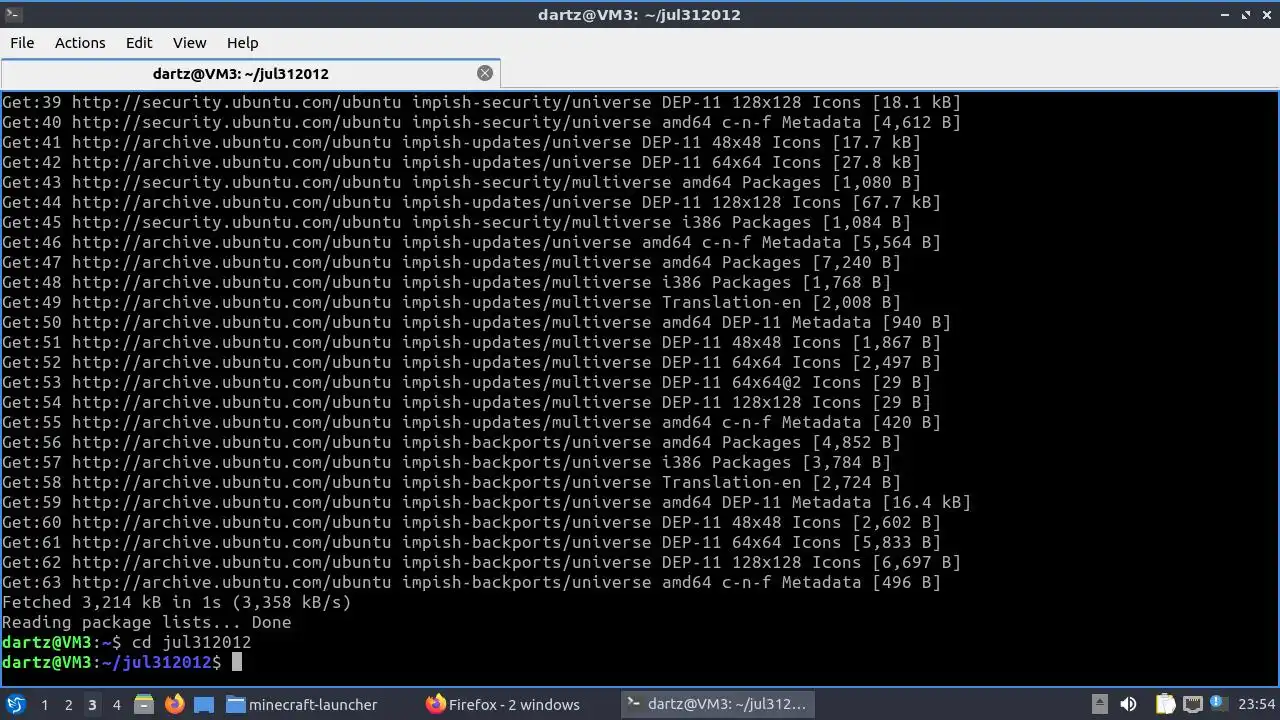This screenshot has width=1280, height=720.
Task: Open the network connection tray icon
Action: coord(1192,704)
